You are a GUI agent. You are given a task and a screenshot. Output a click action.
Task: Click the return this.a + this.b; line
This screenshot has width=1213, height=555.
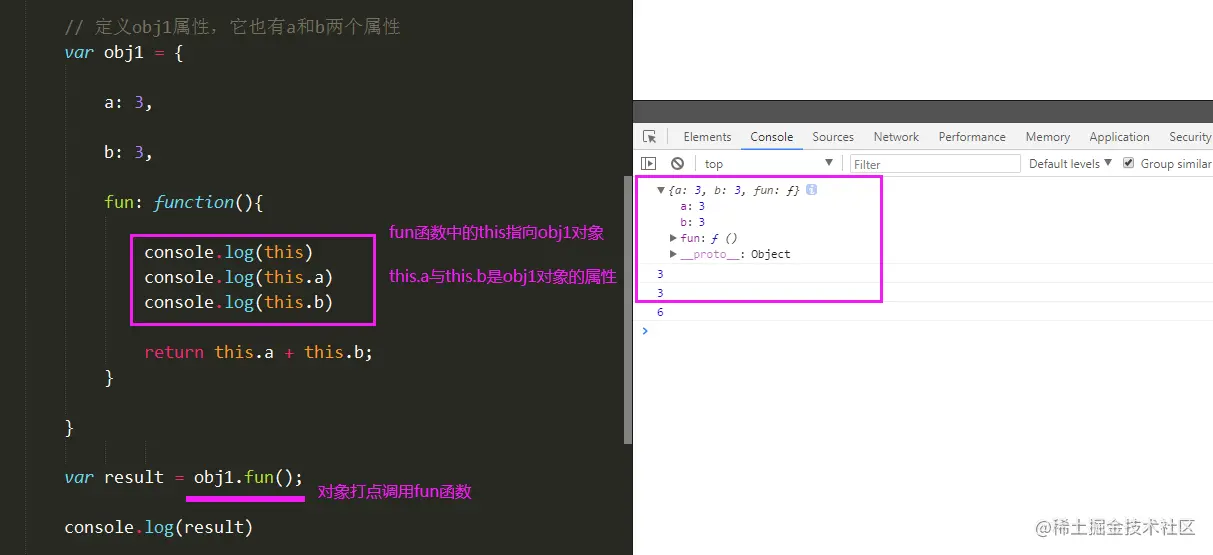coord(258,352)
